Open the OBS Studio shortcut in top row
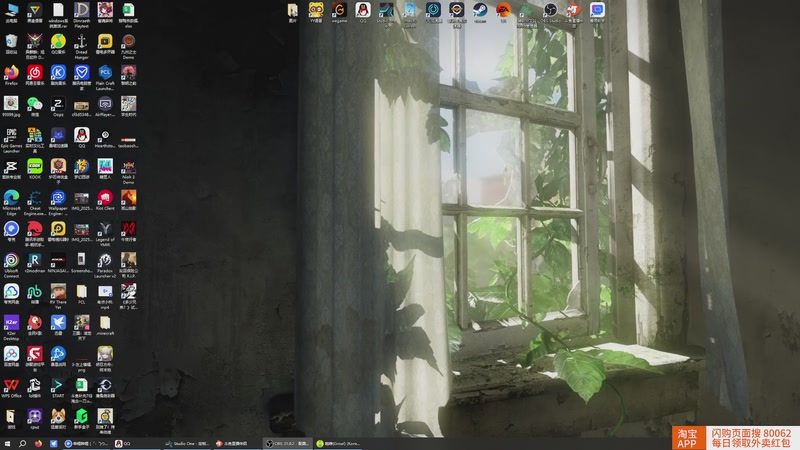 (x=551, y=12)
